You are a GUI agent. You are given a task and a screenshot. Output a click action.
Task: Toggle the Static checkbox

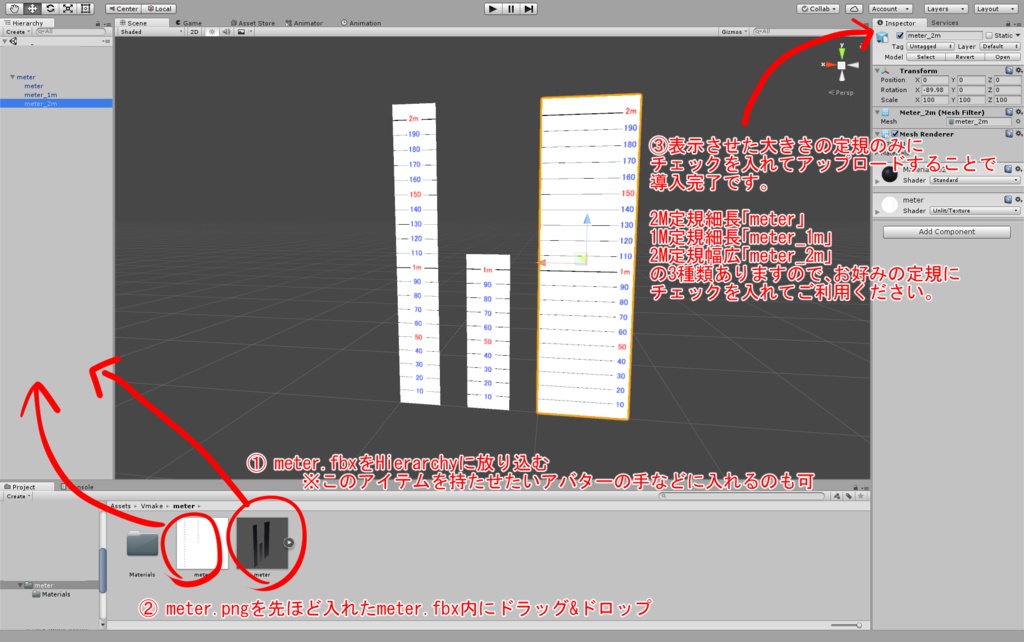pos(989,35)
